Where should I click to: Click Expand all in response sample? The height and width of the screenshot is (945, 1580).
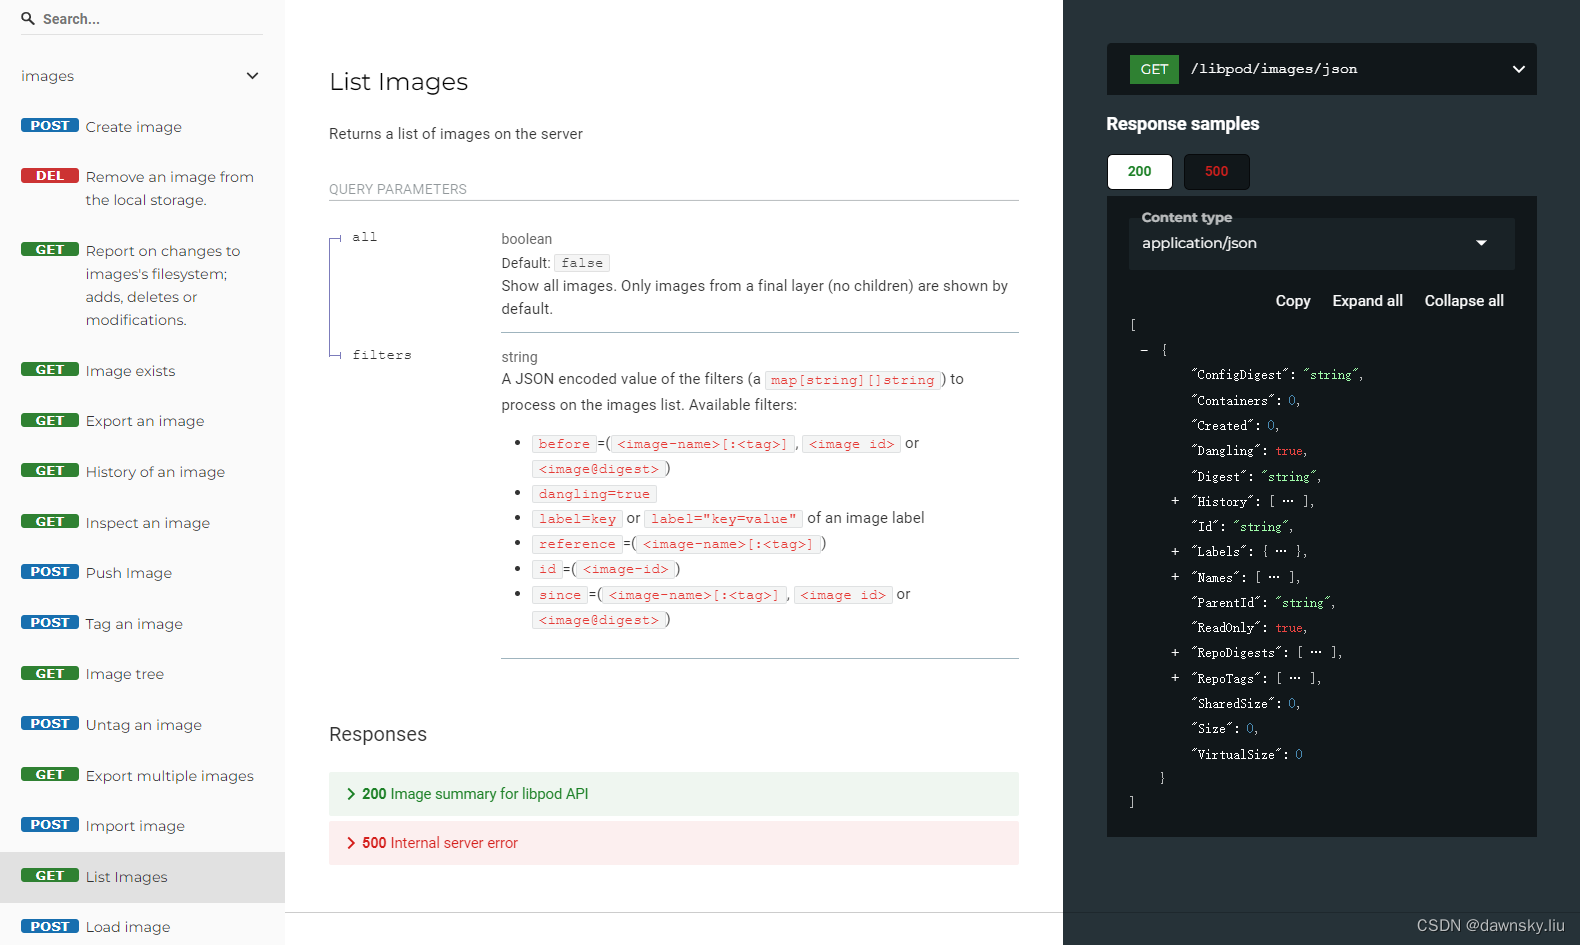[x=1367, y=301]
